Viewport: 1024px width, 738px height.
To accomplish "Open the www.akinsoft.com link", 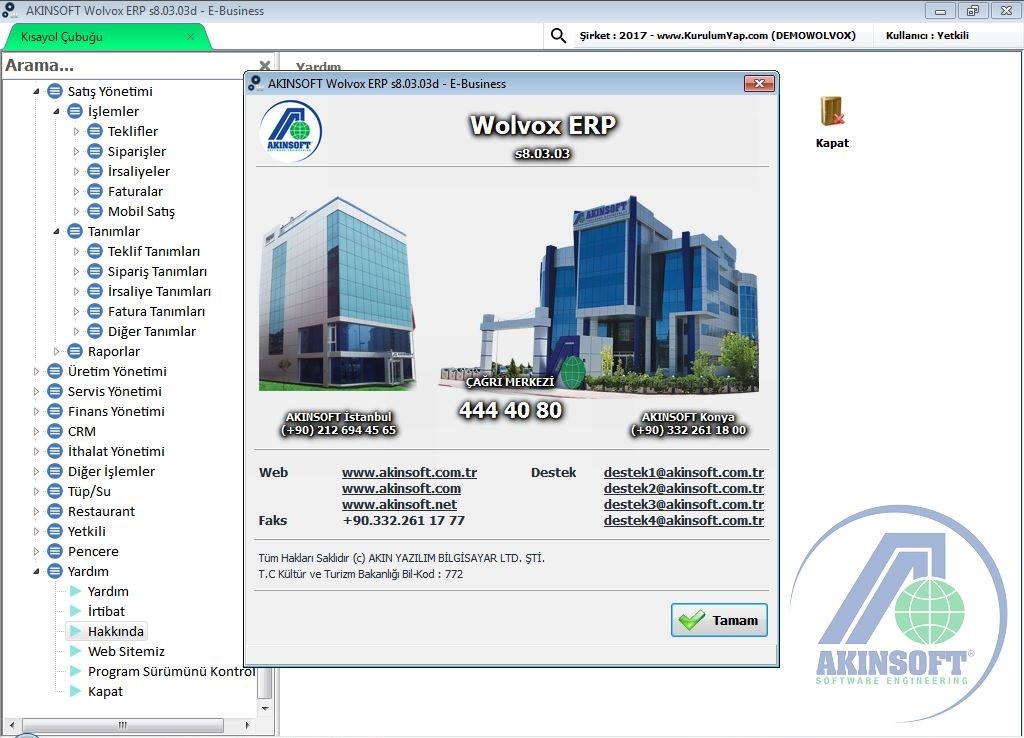I will pos(402,489).
